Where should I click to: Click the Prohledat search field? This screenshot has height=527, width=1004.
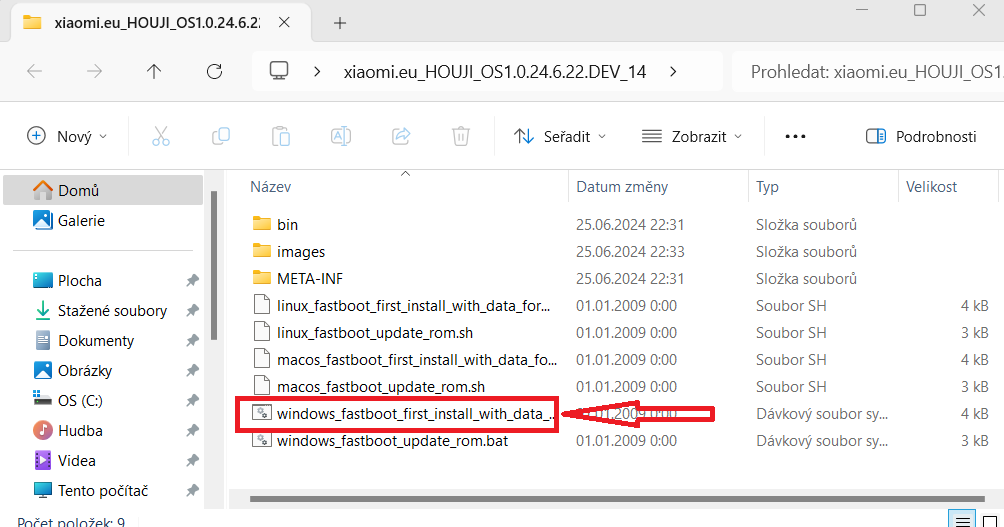[870, 71]
